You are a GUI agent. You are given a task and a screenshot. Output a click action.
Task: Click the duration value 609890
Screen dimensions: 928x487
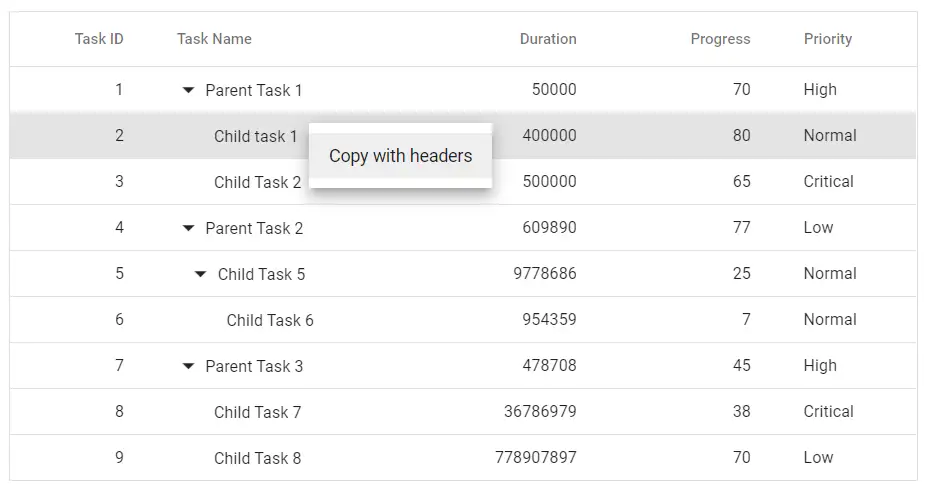point(549,228)
